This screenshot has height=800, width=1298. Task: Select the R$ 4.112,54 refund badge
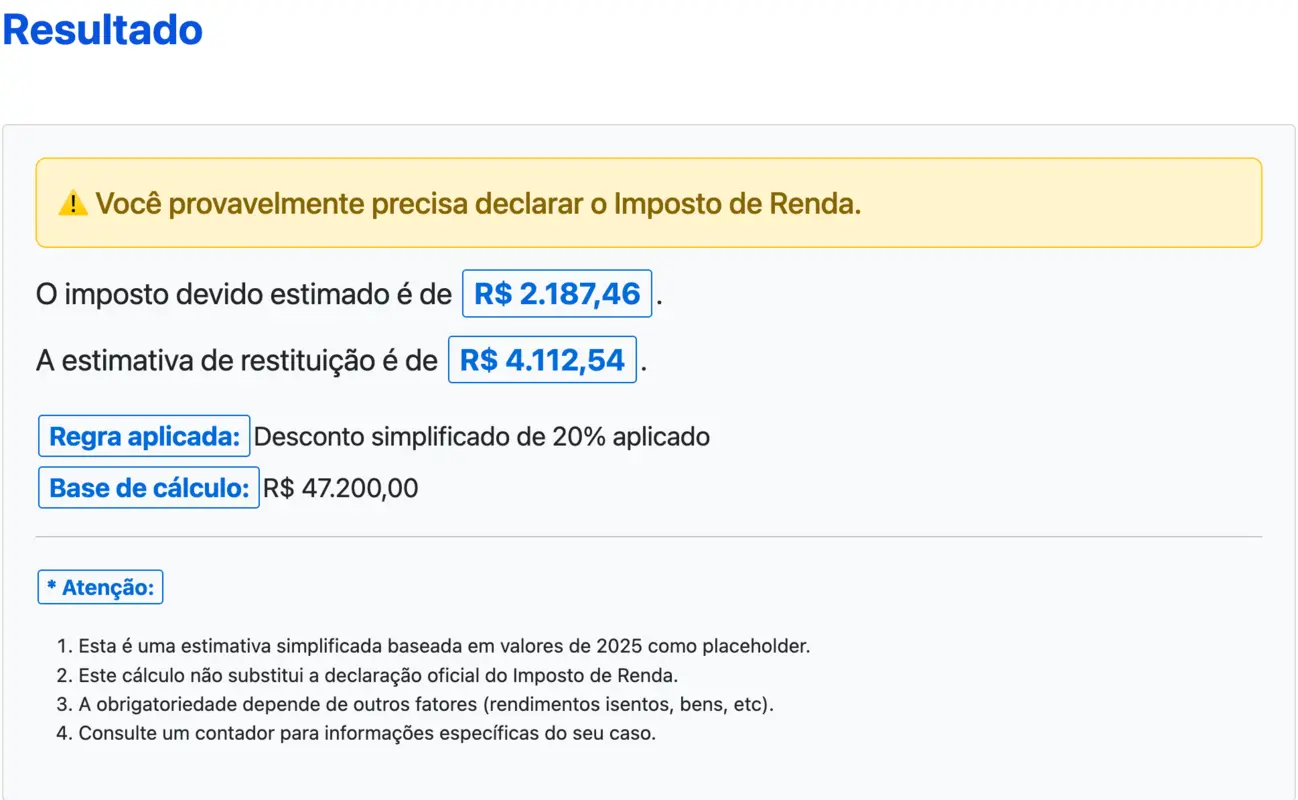(x=542, y=360)
